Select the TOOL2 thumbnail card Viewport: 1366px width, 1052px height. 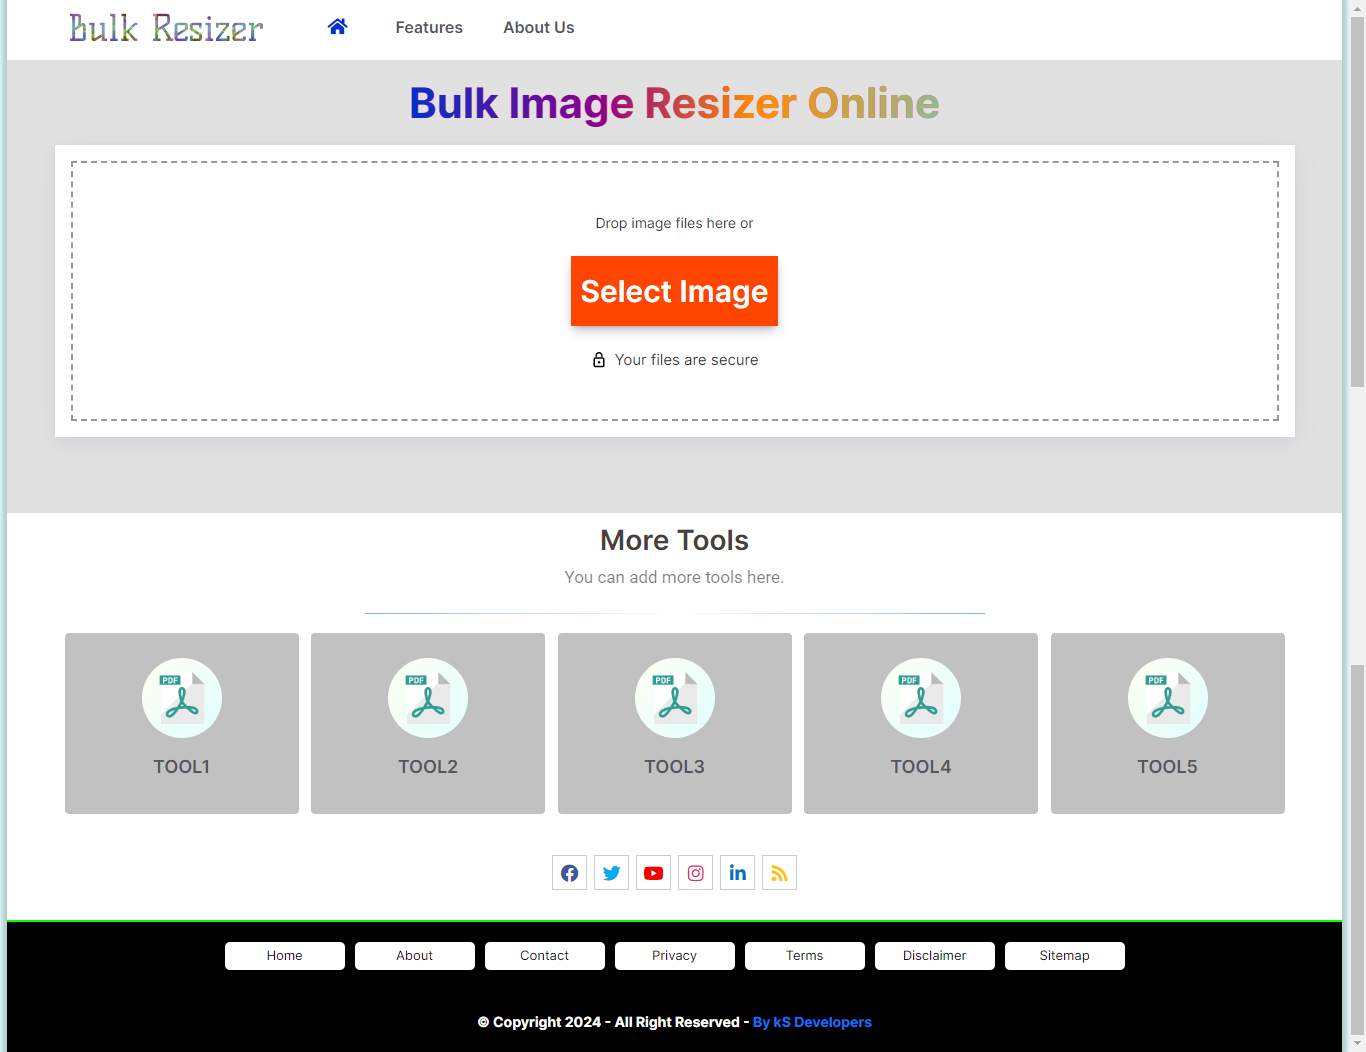[x=427, y=723]
